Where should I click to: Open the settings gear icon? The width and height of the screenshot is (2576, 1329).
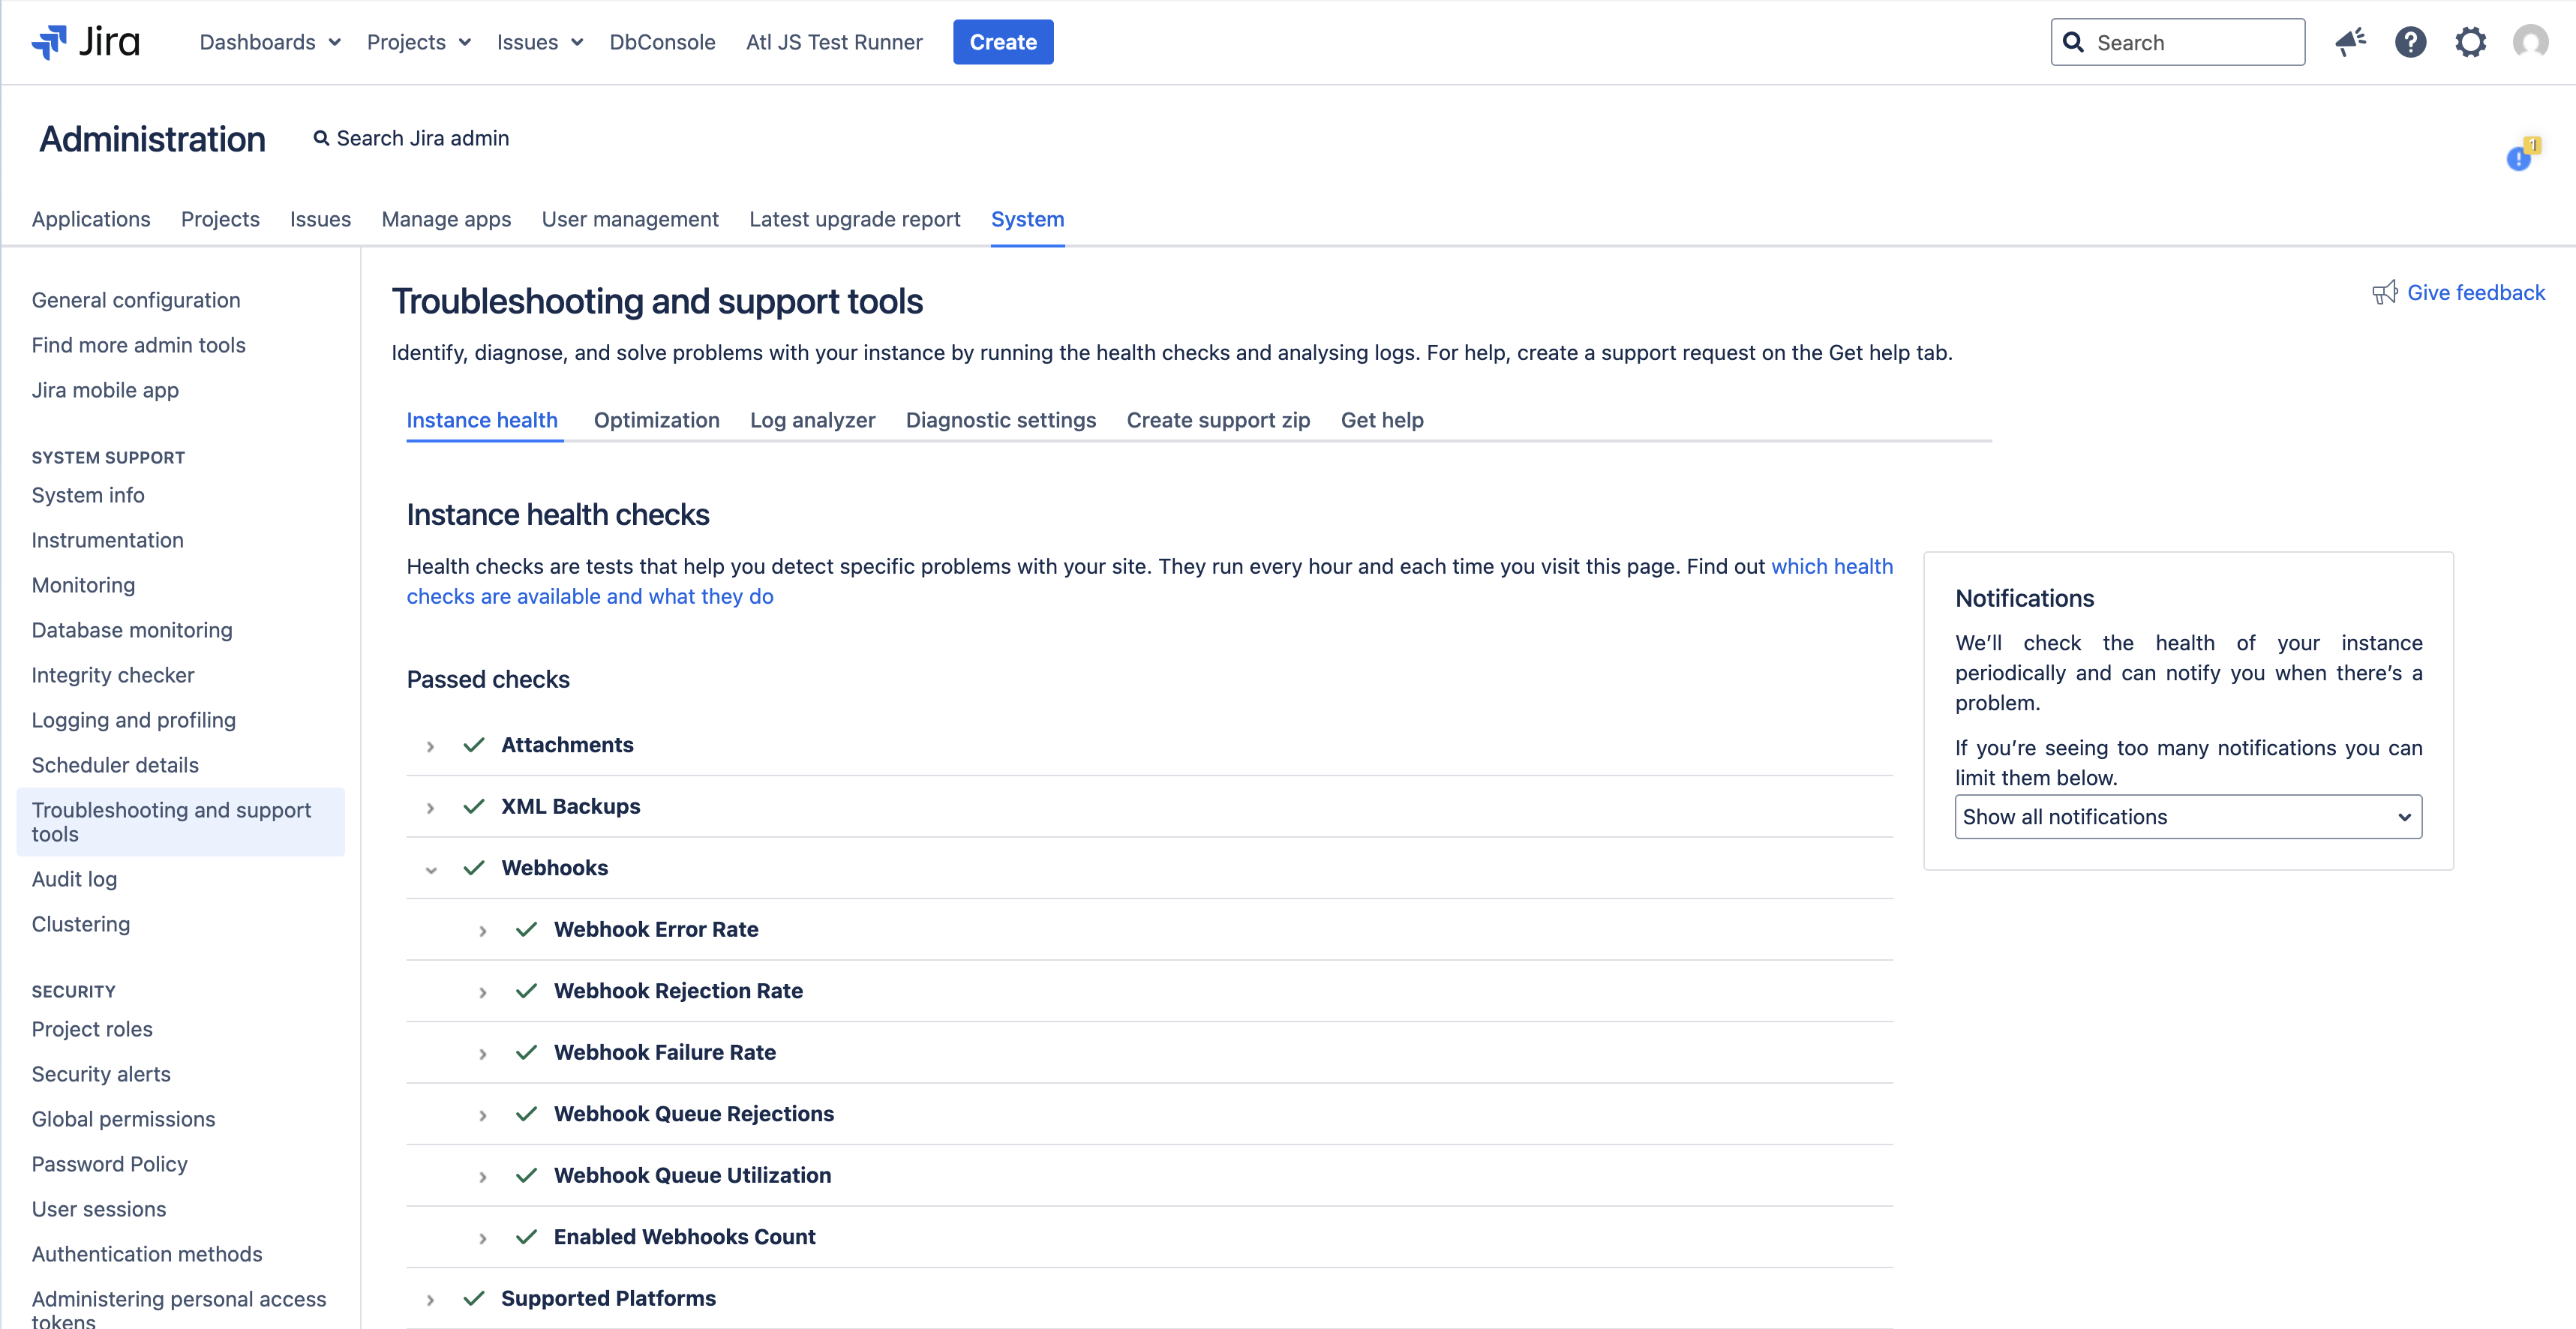[x=2470, y=42]
